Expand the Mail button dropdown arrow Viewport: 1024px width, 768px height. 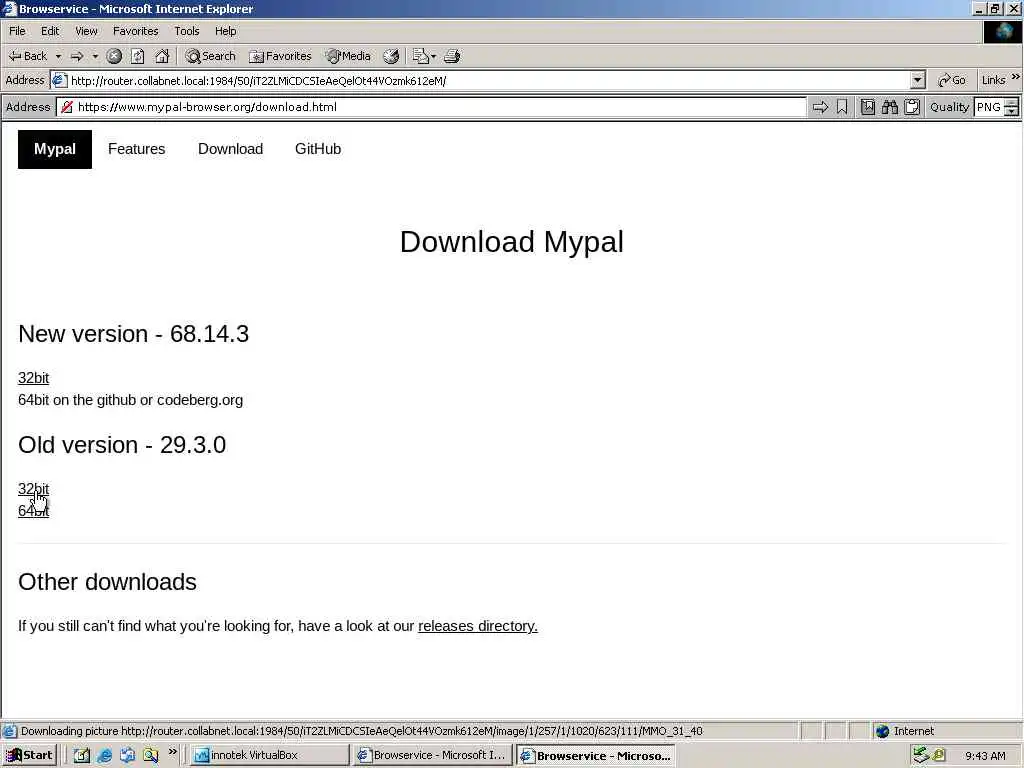pos(434,56)
